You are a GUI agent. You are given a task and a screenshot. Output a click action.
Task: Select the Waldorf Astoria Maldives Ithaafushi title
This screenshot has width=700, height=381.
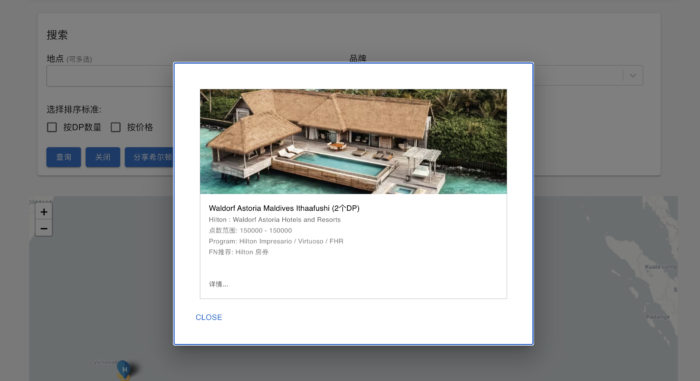click(284, 208)
